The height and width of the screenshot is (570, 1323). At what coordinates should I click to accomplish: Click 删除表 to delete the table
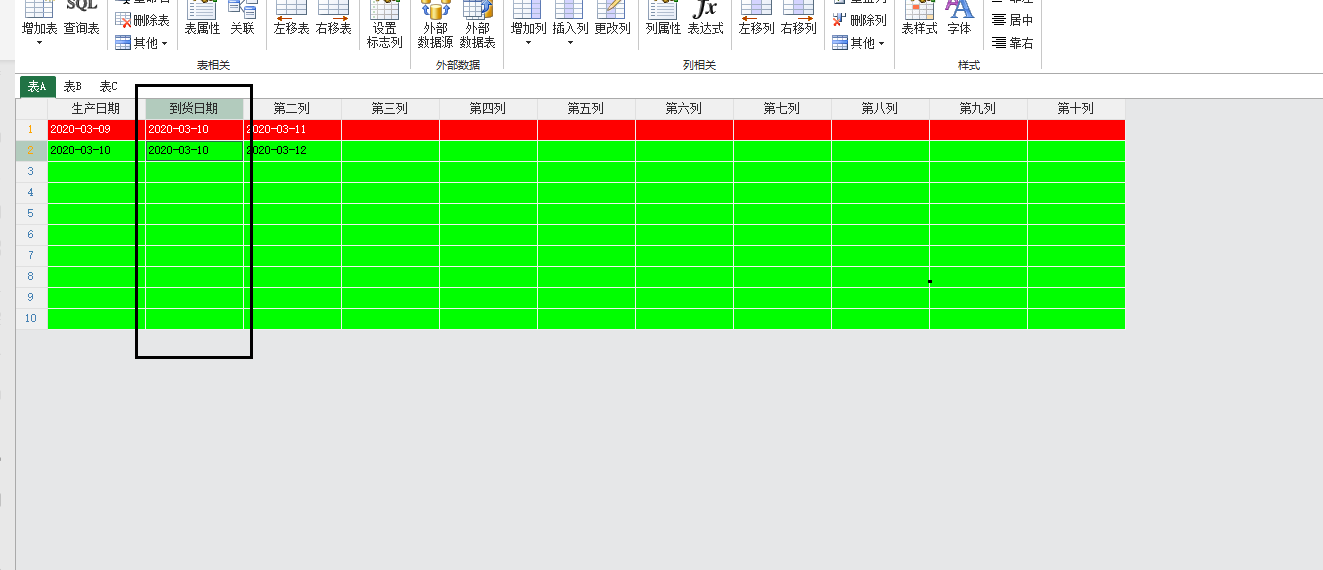coord(142,20)
